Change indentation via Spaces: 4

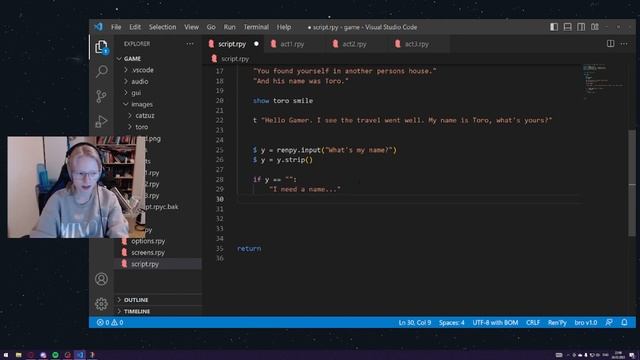[x=451, y=322]
